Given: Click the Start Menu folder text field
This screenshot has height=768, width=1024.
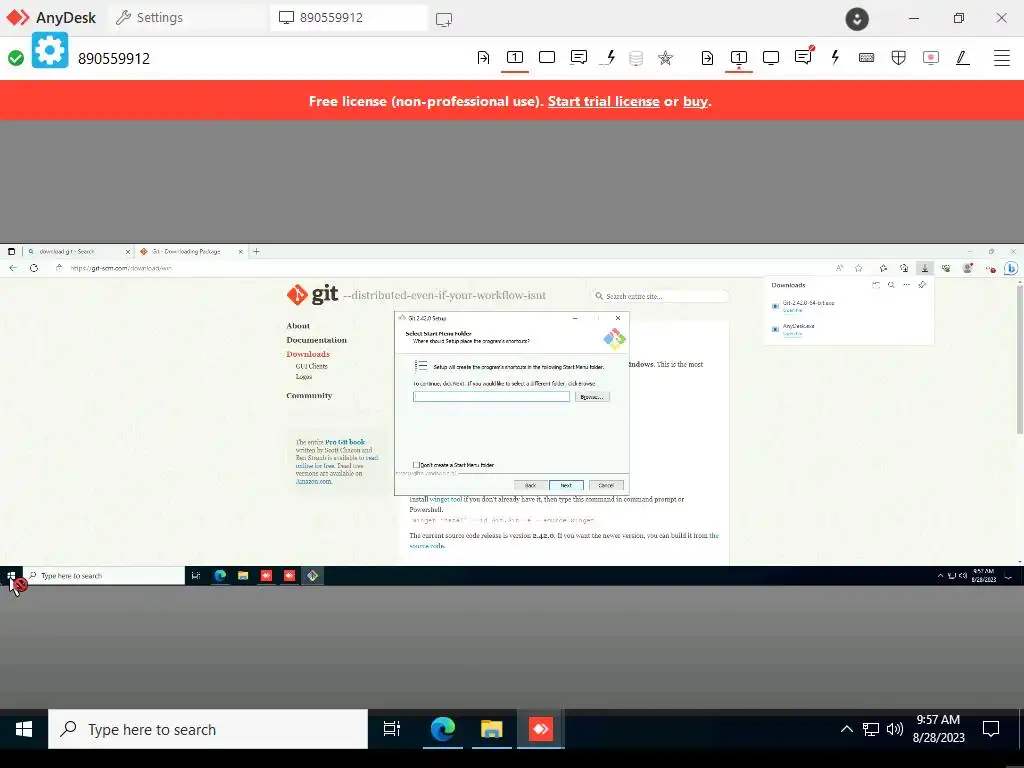Looking at the screenshot, I should click(x=491, y=396).
